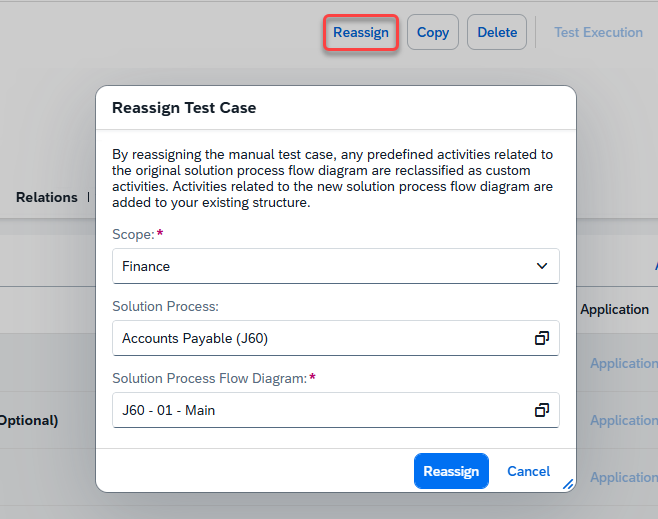Grab the dialog resize handle corner

567,484
